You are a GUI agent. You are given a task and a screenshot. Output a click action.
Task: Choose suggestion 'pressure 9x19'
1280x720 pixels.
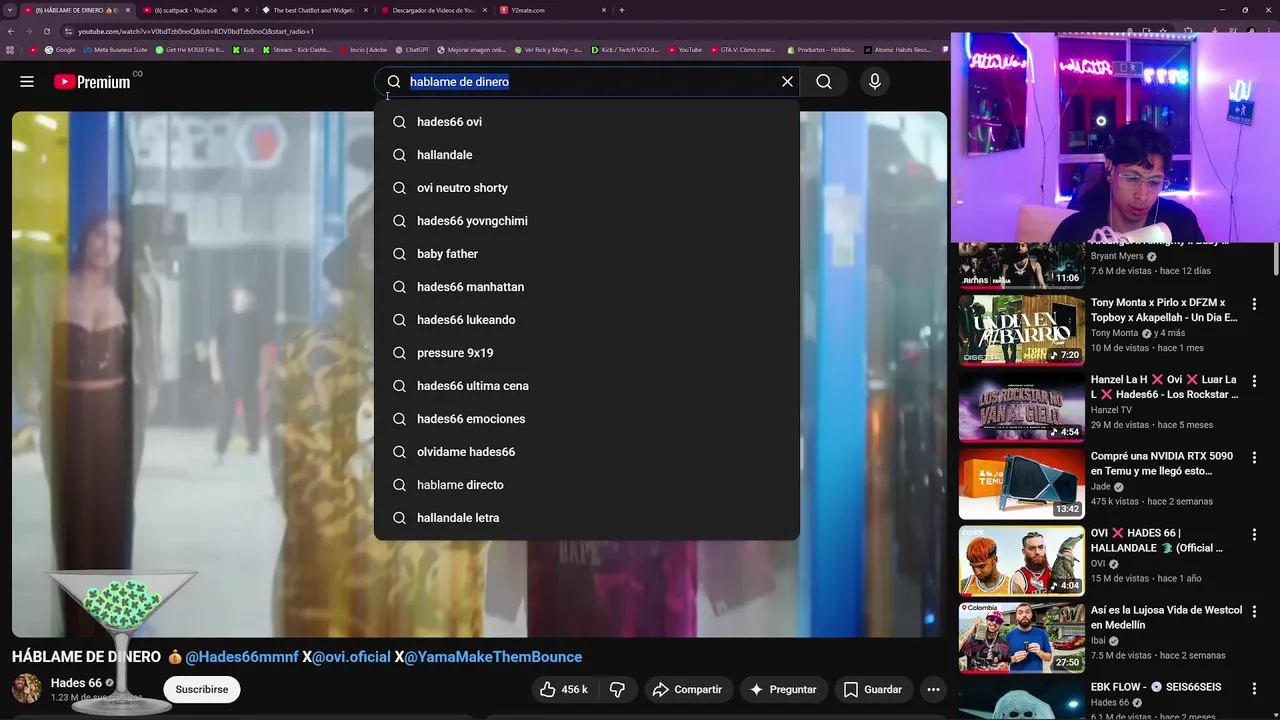tap(587, 353)
